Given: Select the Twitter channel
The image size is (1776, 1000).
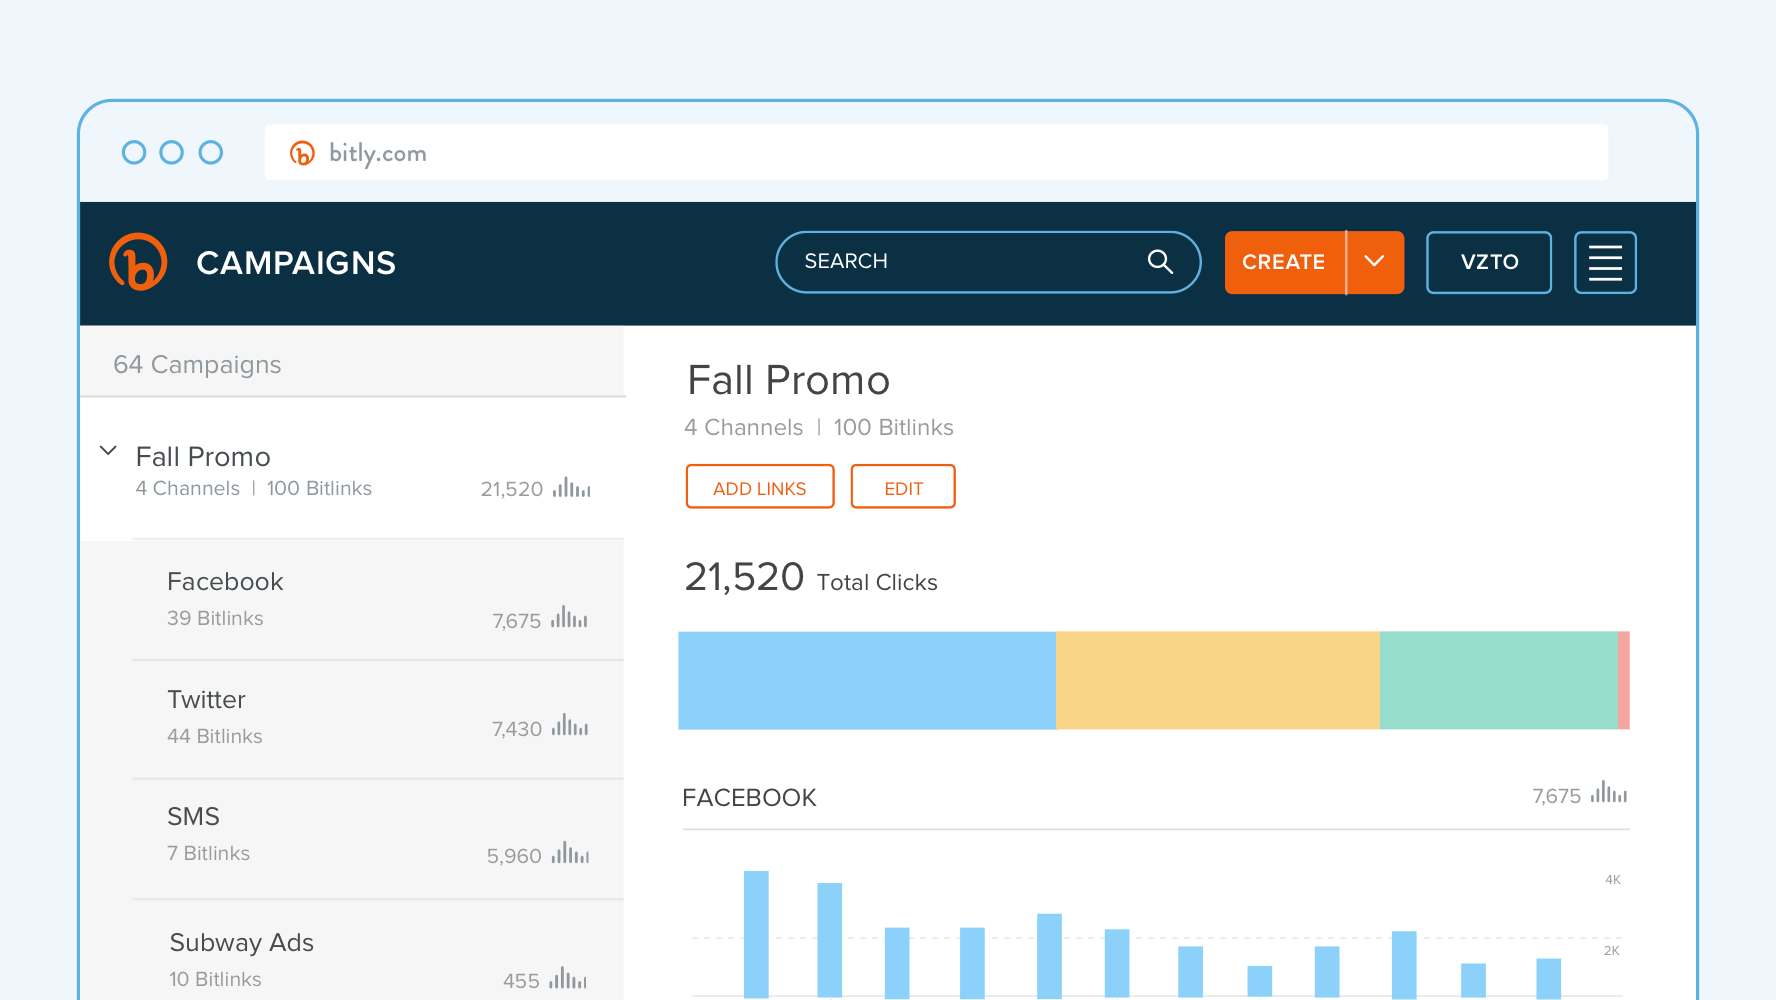Looking at the screenshot, I should click(x=207, y=700).
